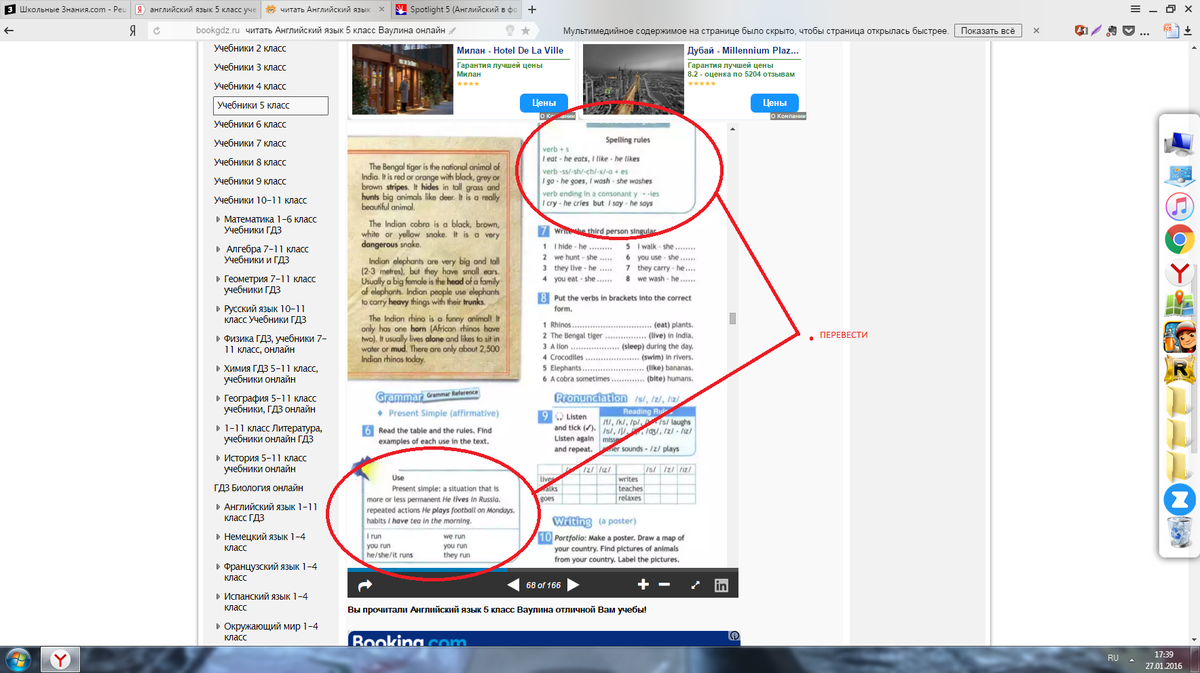The width and height of the screenshot is (1200, 673).
Task: Open My Computer icon in dock
Action: [1179, 142]
